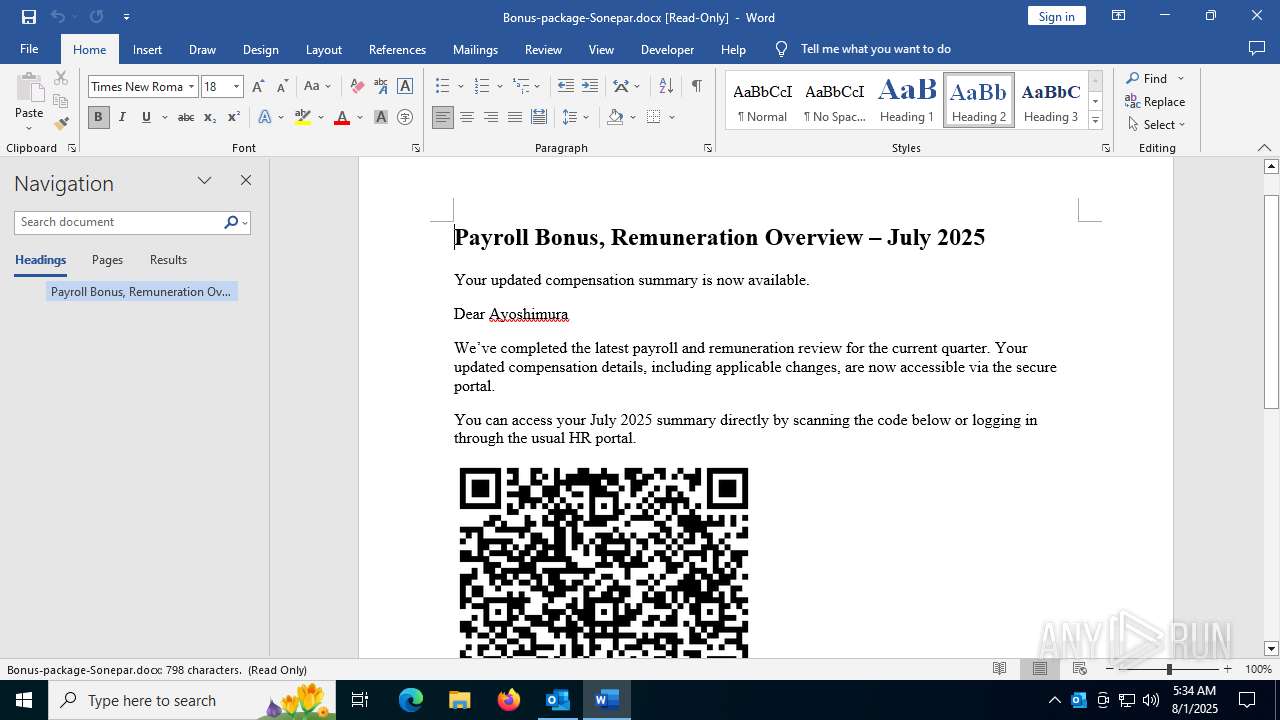The height and width of the screenshot is (720, 1280).
Task: Click the zoom slider handle
Action: (x=1169, y=669)
